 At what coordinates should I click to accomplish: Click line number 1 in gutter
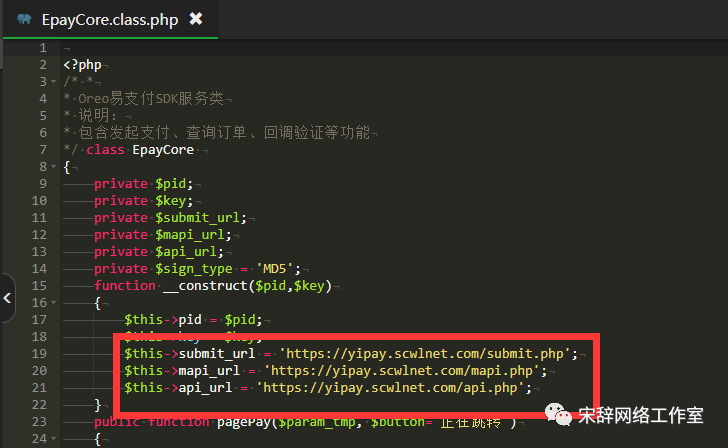(x=41, y=48)
